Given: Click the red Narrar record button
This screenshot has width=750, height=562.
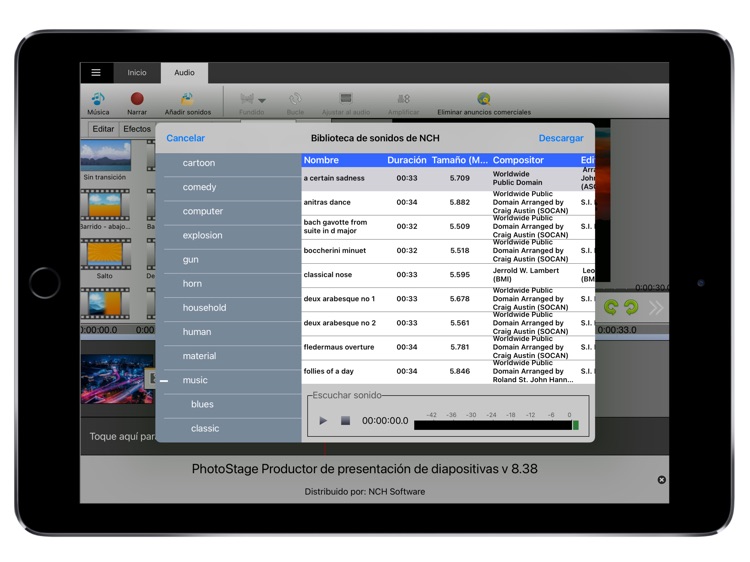Looking at the screenshot, I should [x=137, y=99].
